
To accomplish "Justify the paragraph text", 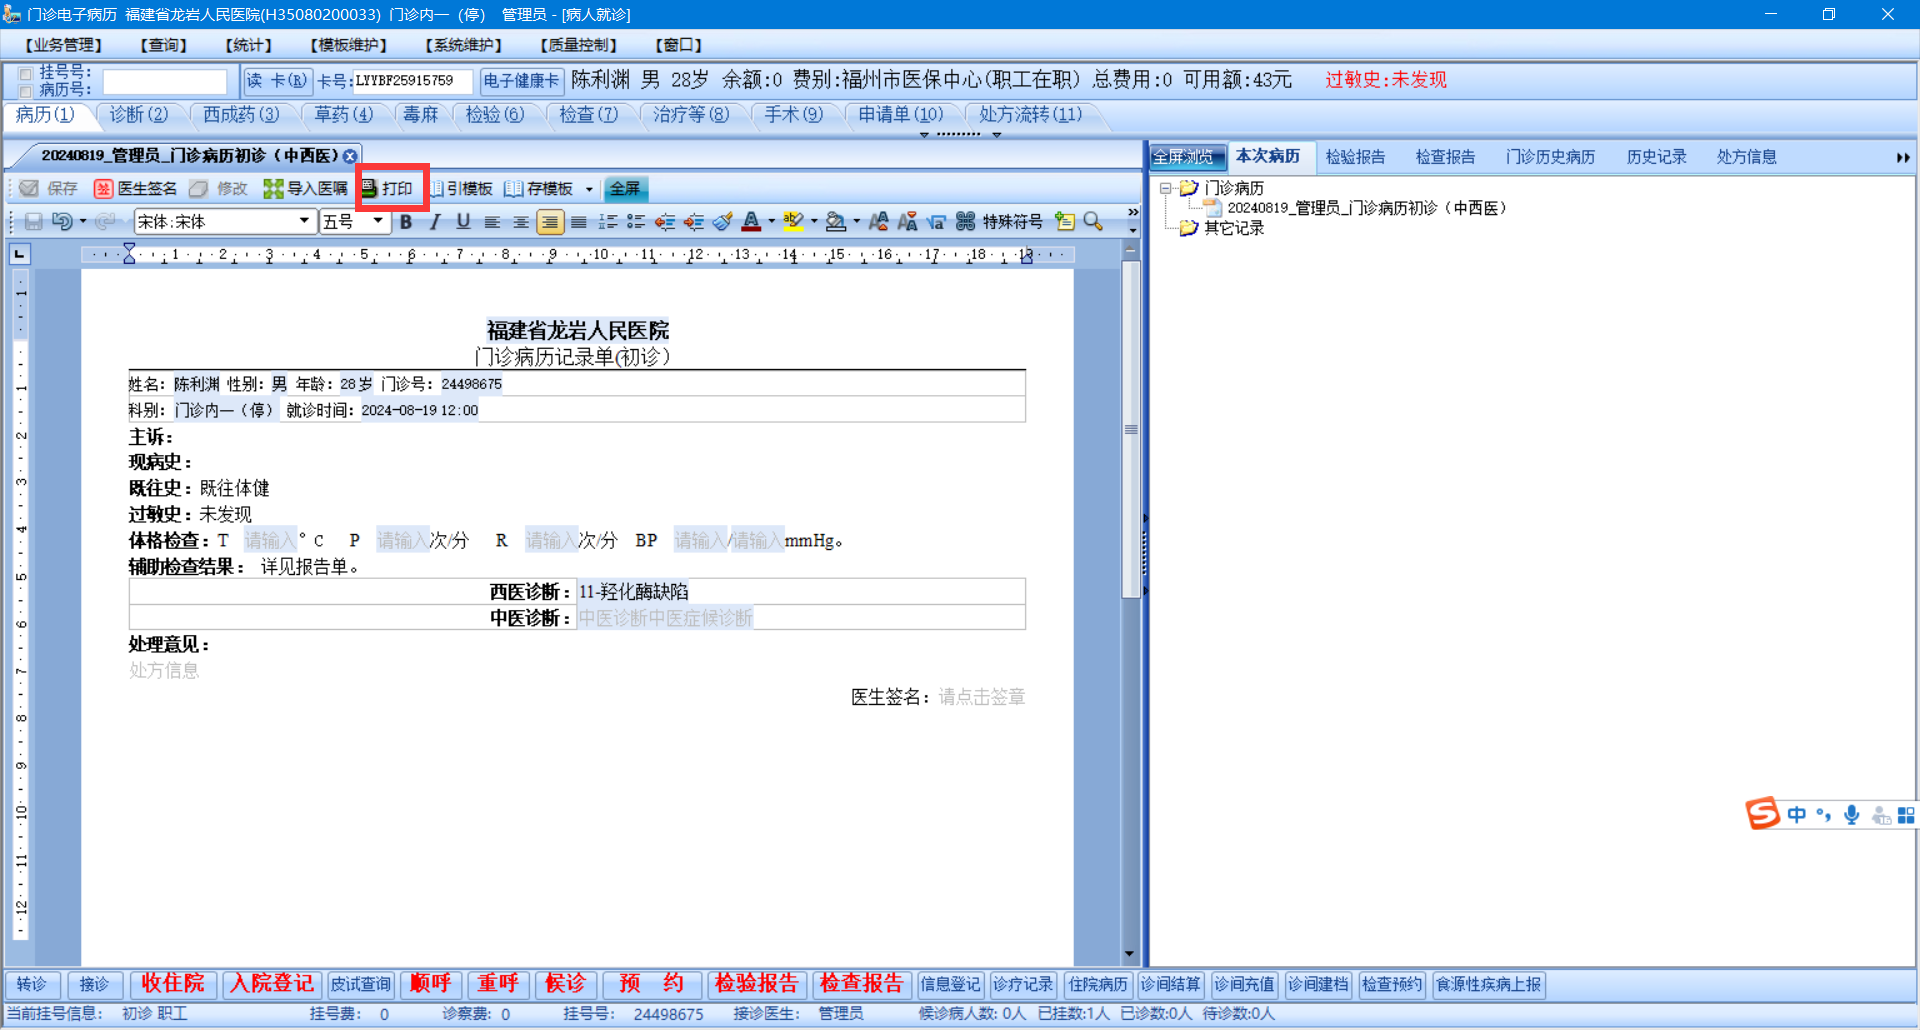I will click(578, 222).
